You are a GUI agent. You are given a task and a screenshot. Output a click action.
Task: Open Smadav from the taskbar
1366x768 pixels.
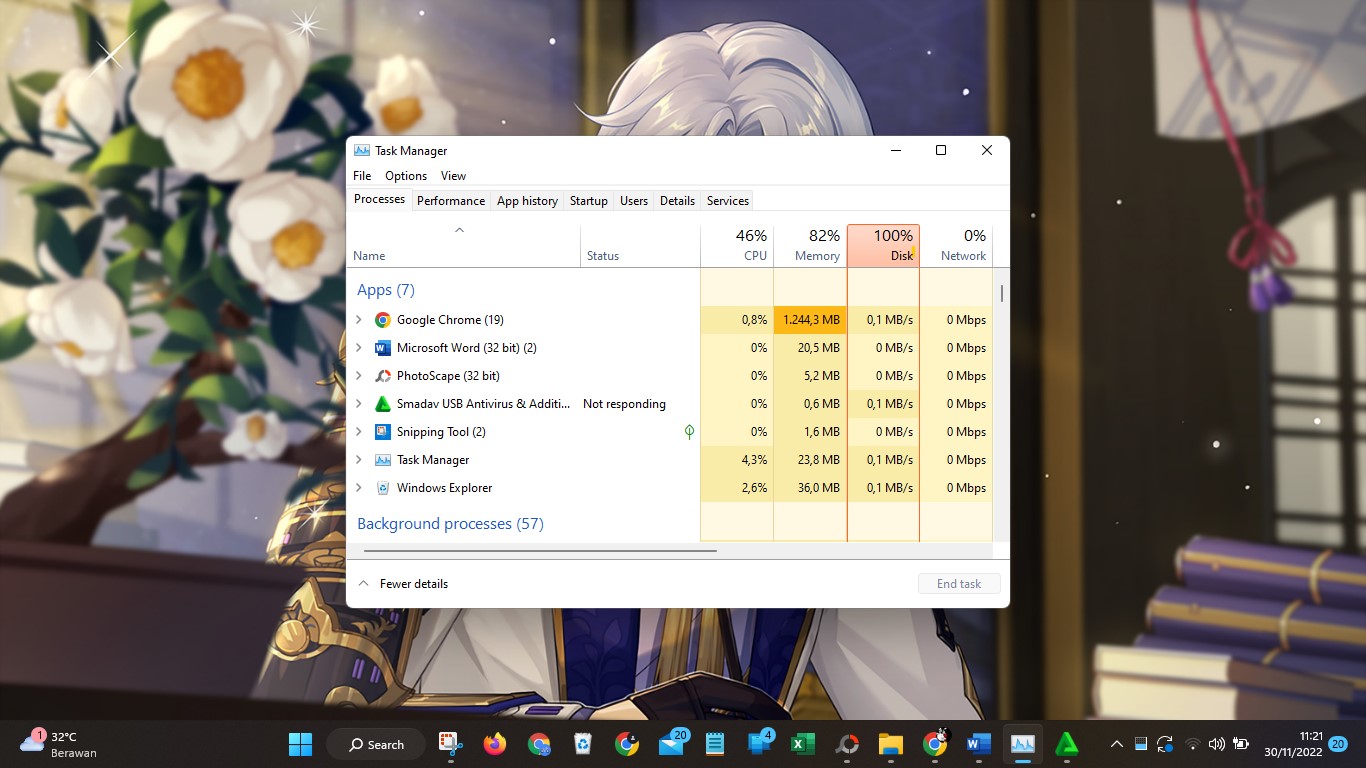1067,744
